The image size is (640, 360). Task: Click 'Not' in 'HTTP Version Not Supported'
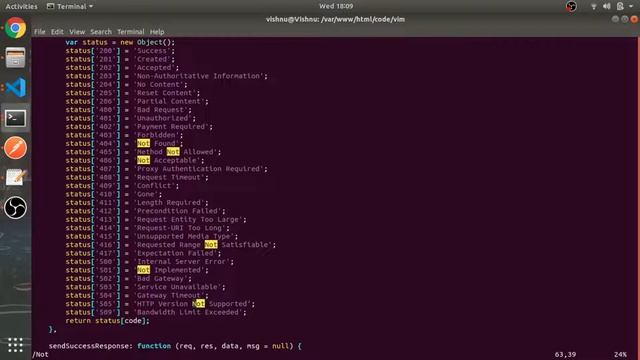click(198, 304)
